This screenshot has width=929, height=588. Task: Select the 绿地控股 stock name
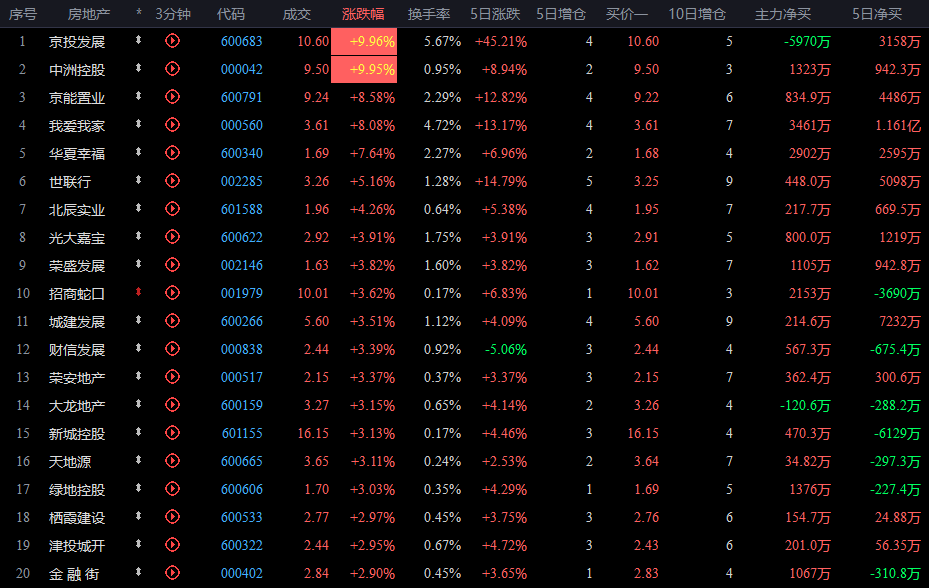pos(77,490)
